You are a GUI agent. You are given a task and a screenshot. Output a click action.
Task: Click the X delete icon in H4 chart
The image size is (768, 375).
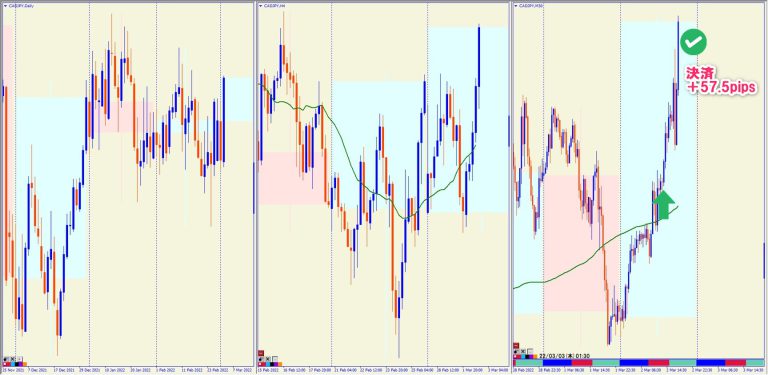268,359
